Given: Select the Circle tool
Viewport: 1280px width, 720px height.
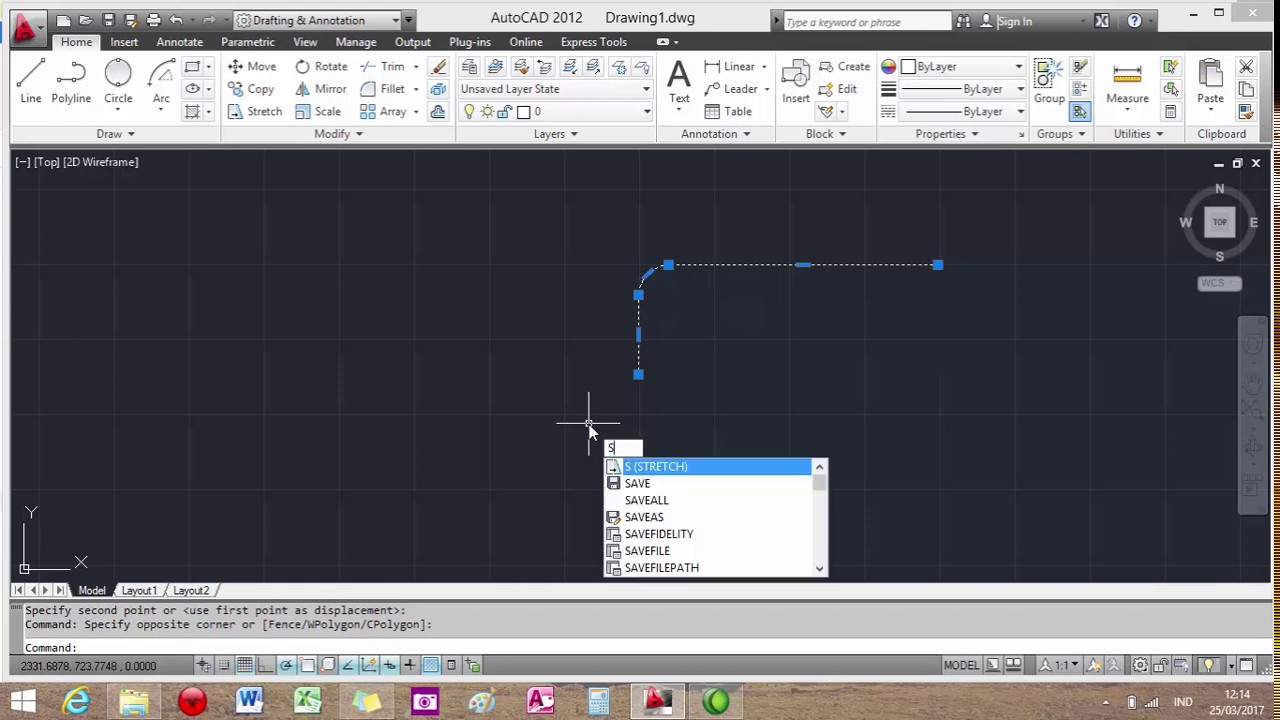Looking at the screenshot, I should pos(118,82).
